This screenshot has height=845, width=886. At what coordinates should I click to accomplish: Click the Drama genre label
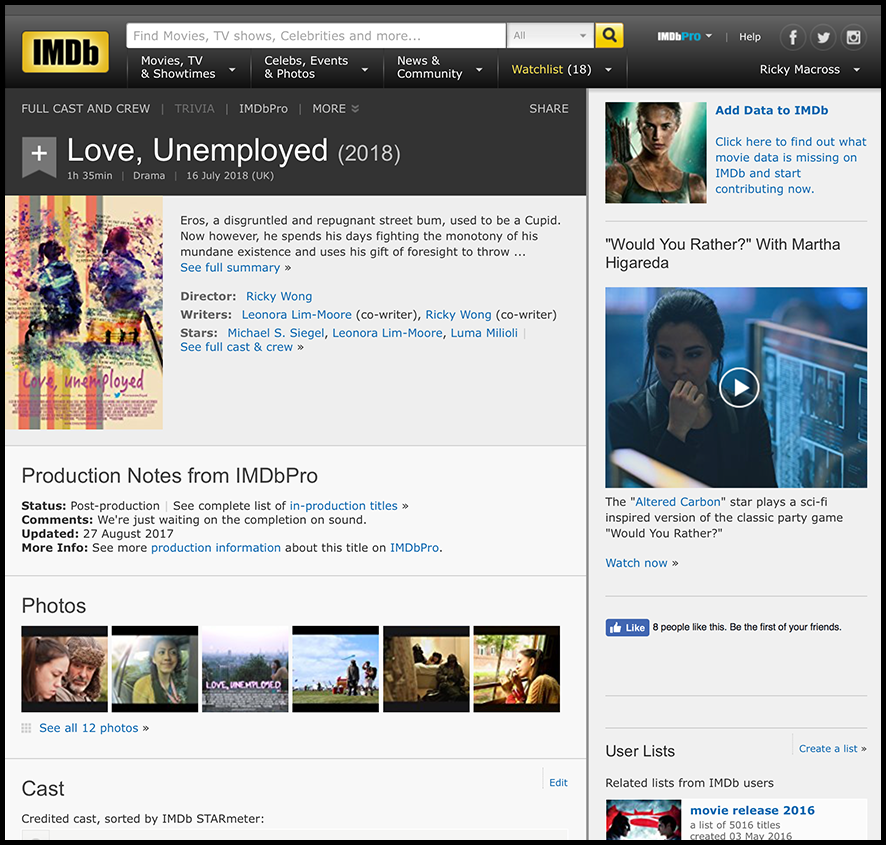tap(149, 176)
